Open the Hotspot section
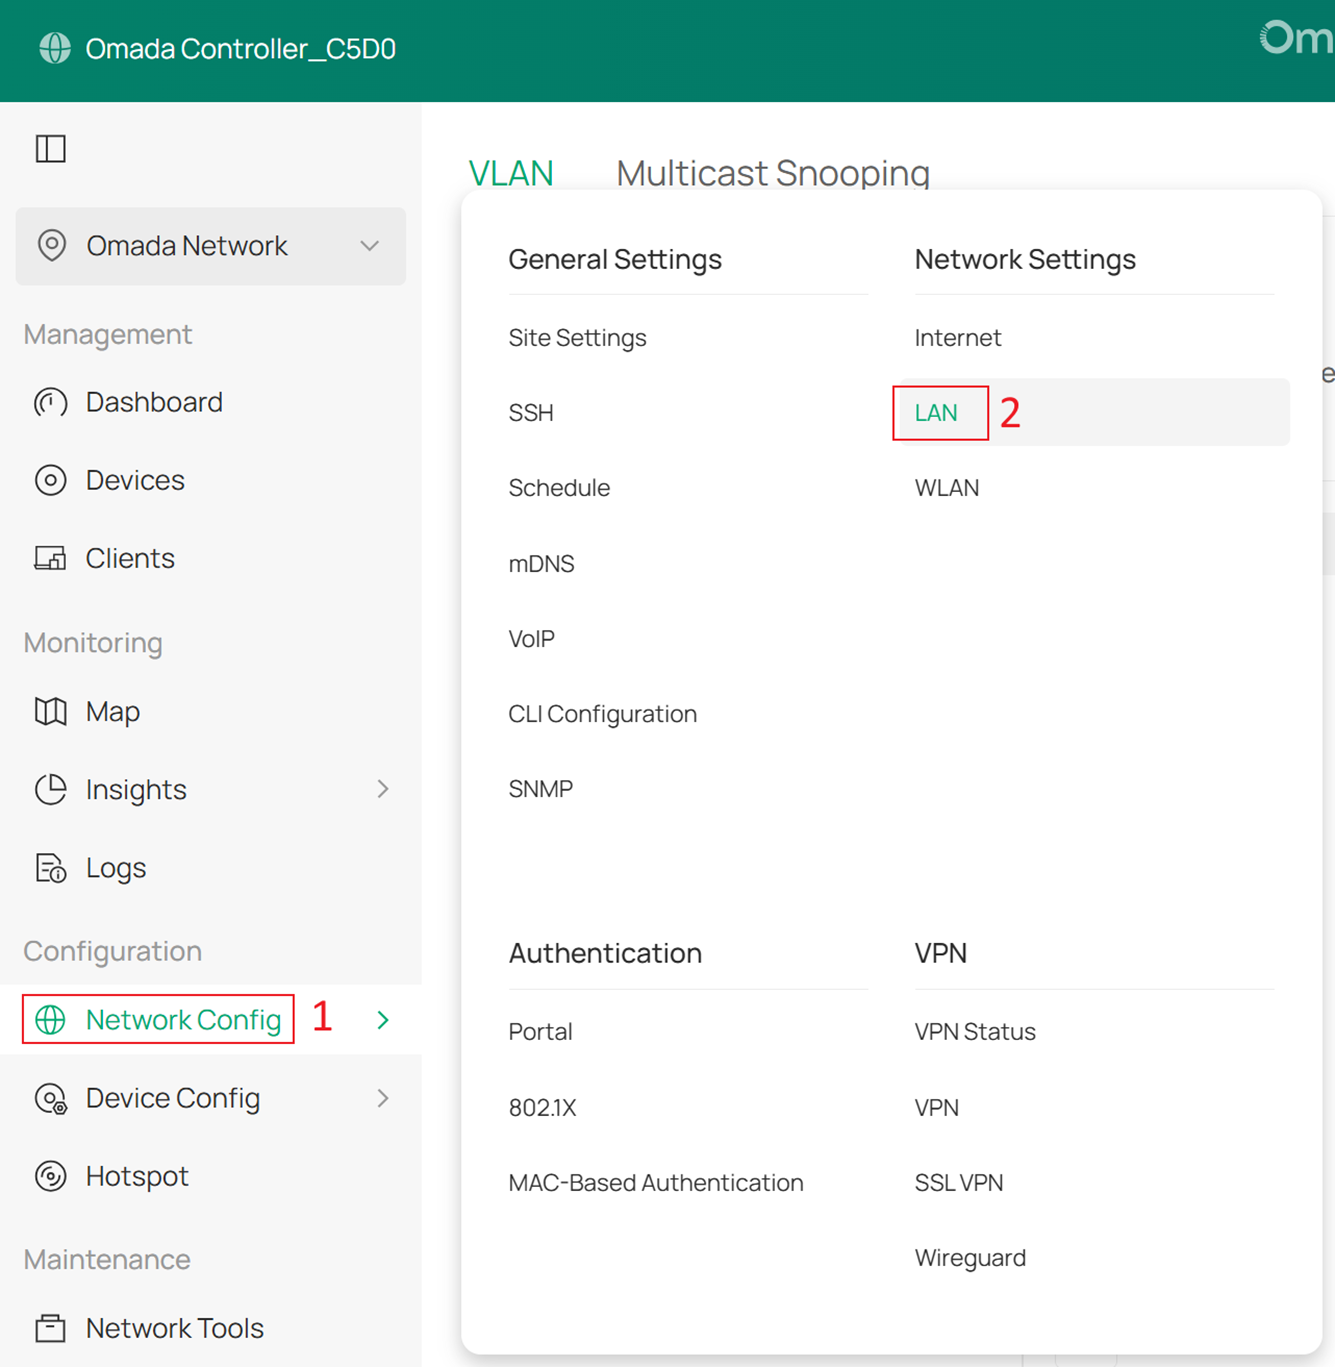The image size is (1335, 1367). [137, 1176]
